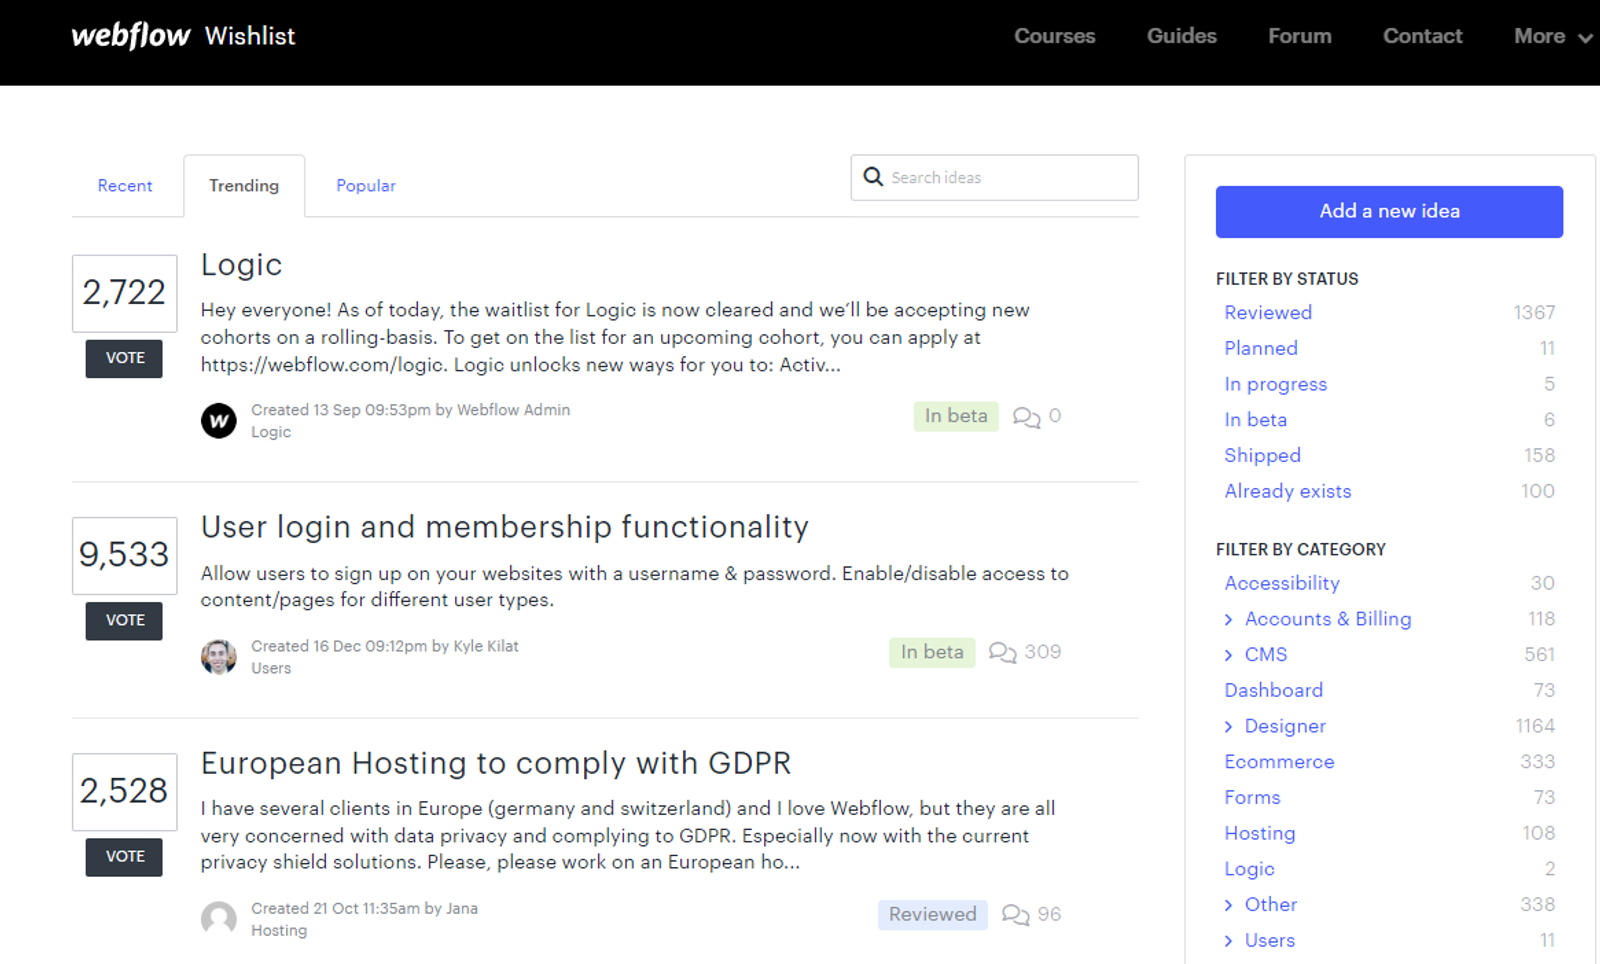Open comments icon showing 309 comments
The height and width of the screenshot is (964, 1600).
pyautogui.click(x=1002, y=653)
